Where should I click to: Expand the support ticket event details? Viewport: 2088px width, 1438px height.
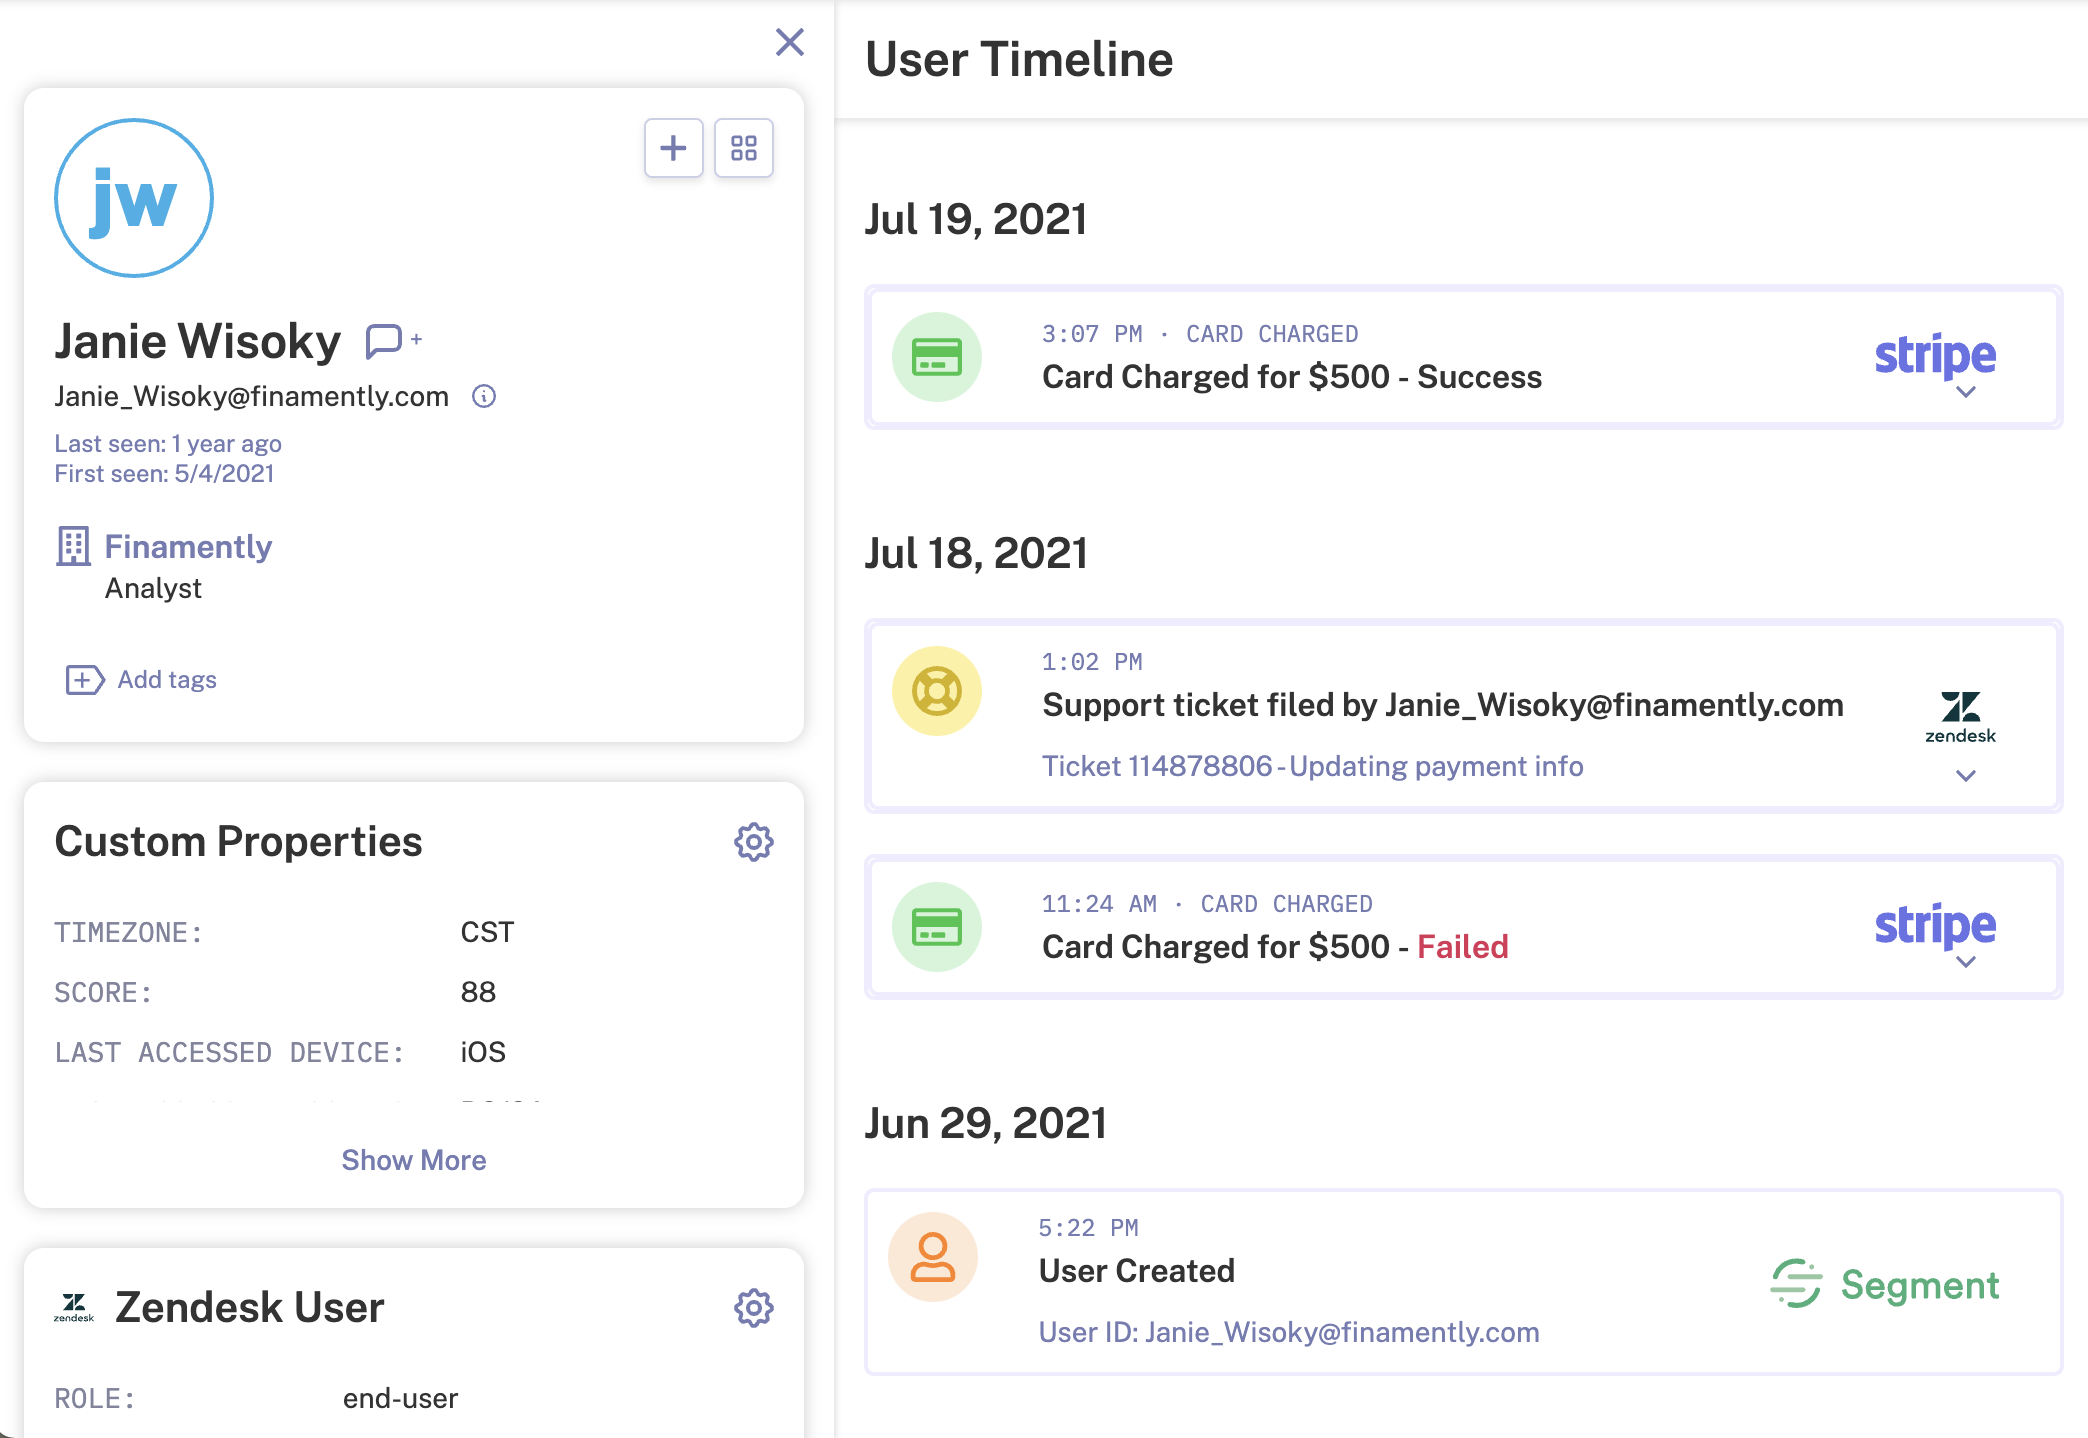tap(1966, 776)
